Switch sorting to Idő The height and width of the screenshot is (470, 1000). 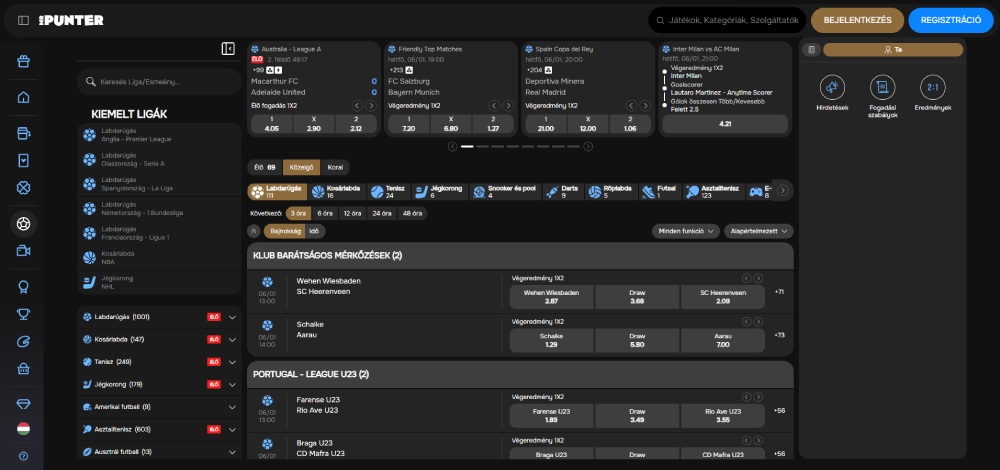click(x=314, y=231)
